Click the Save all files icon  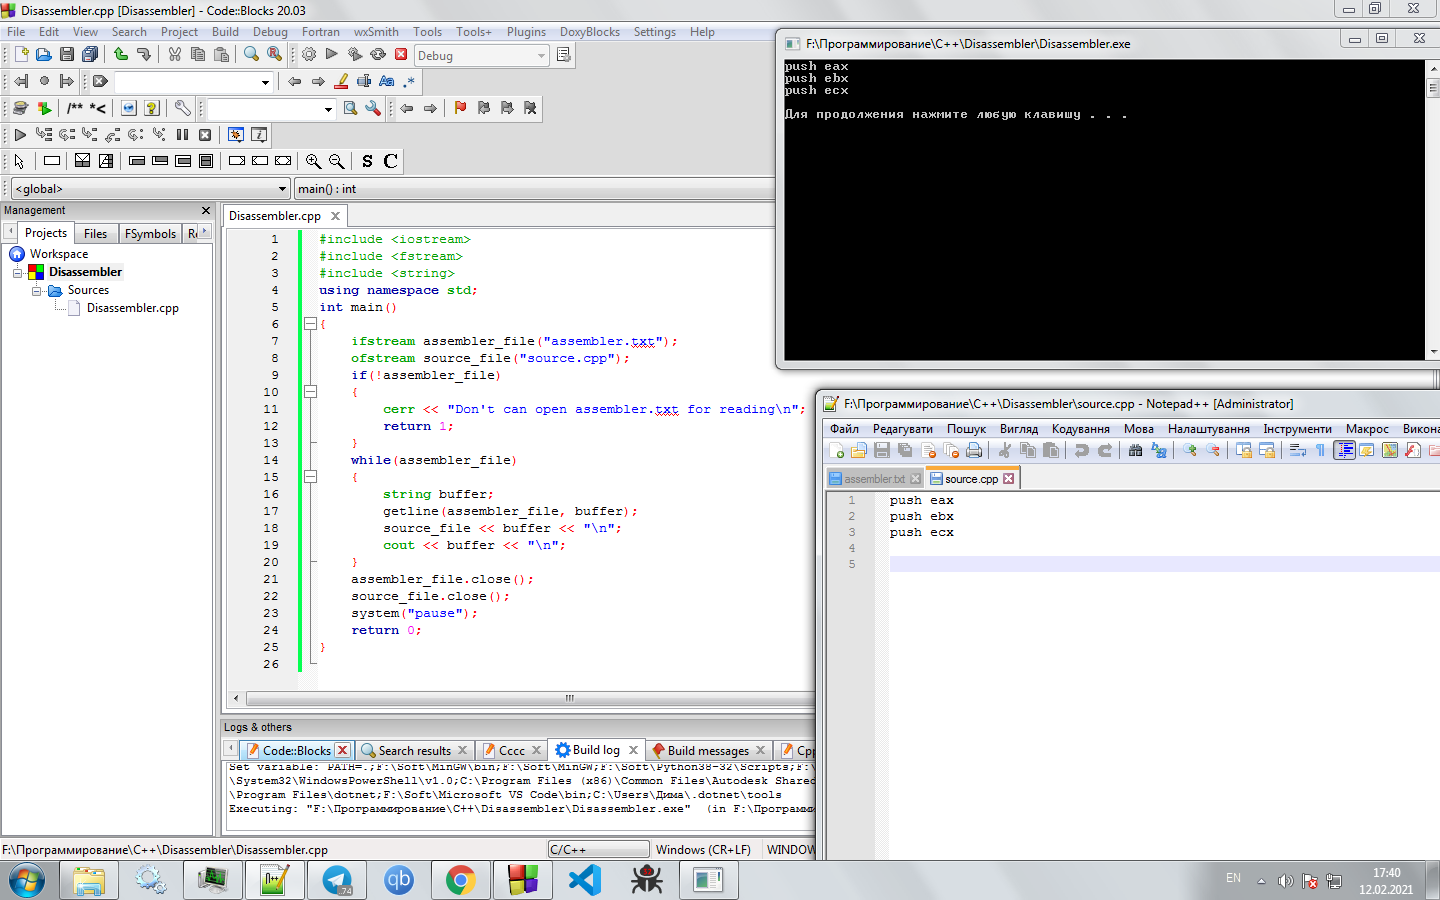pos(90,55)
